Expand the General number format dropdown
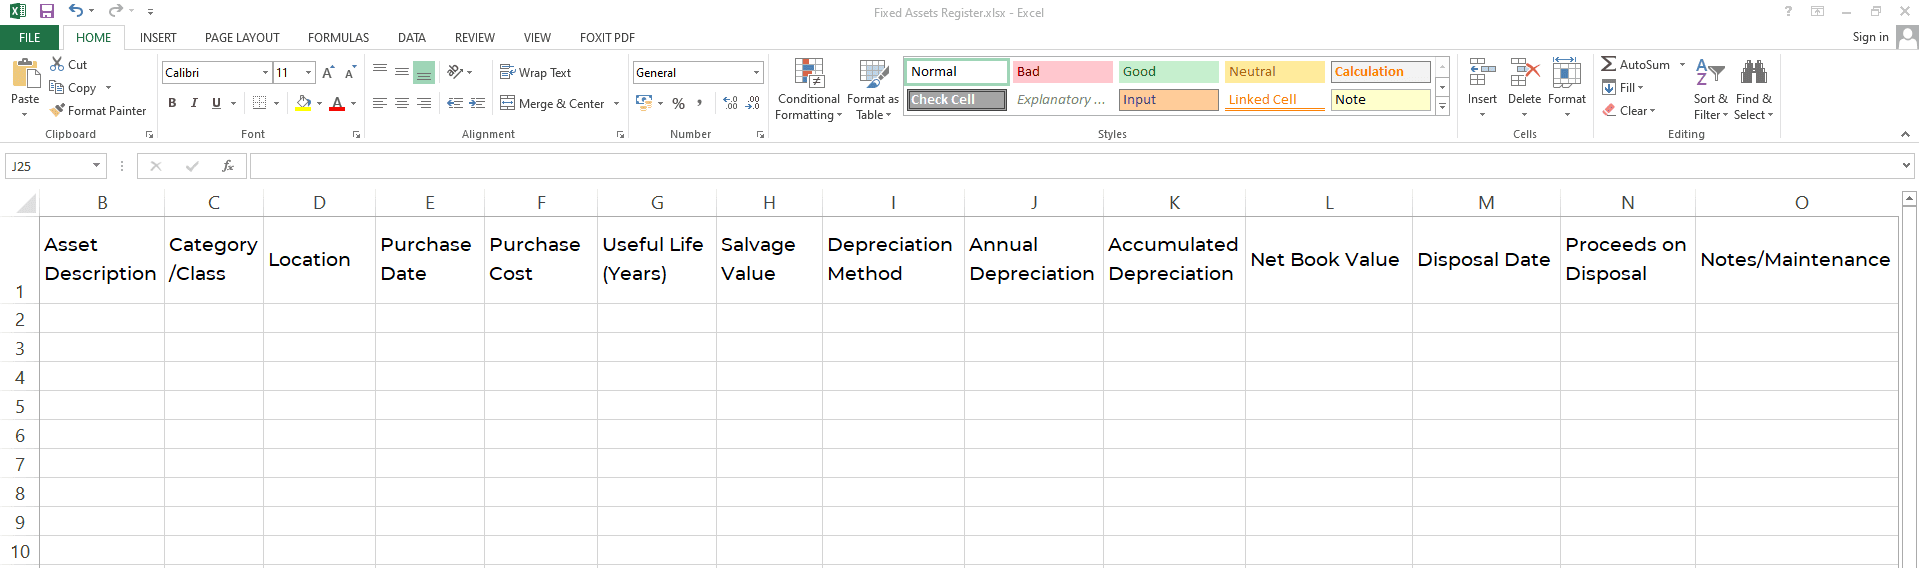 pos(756,73)
